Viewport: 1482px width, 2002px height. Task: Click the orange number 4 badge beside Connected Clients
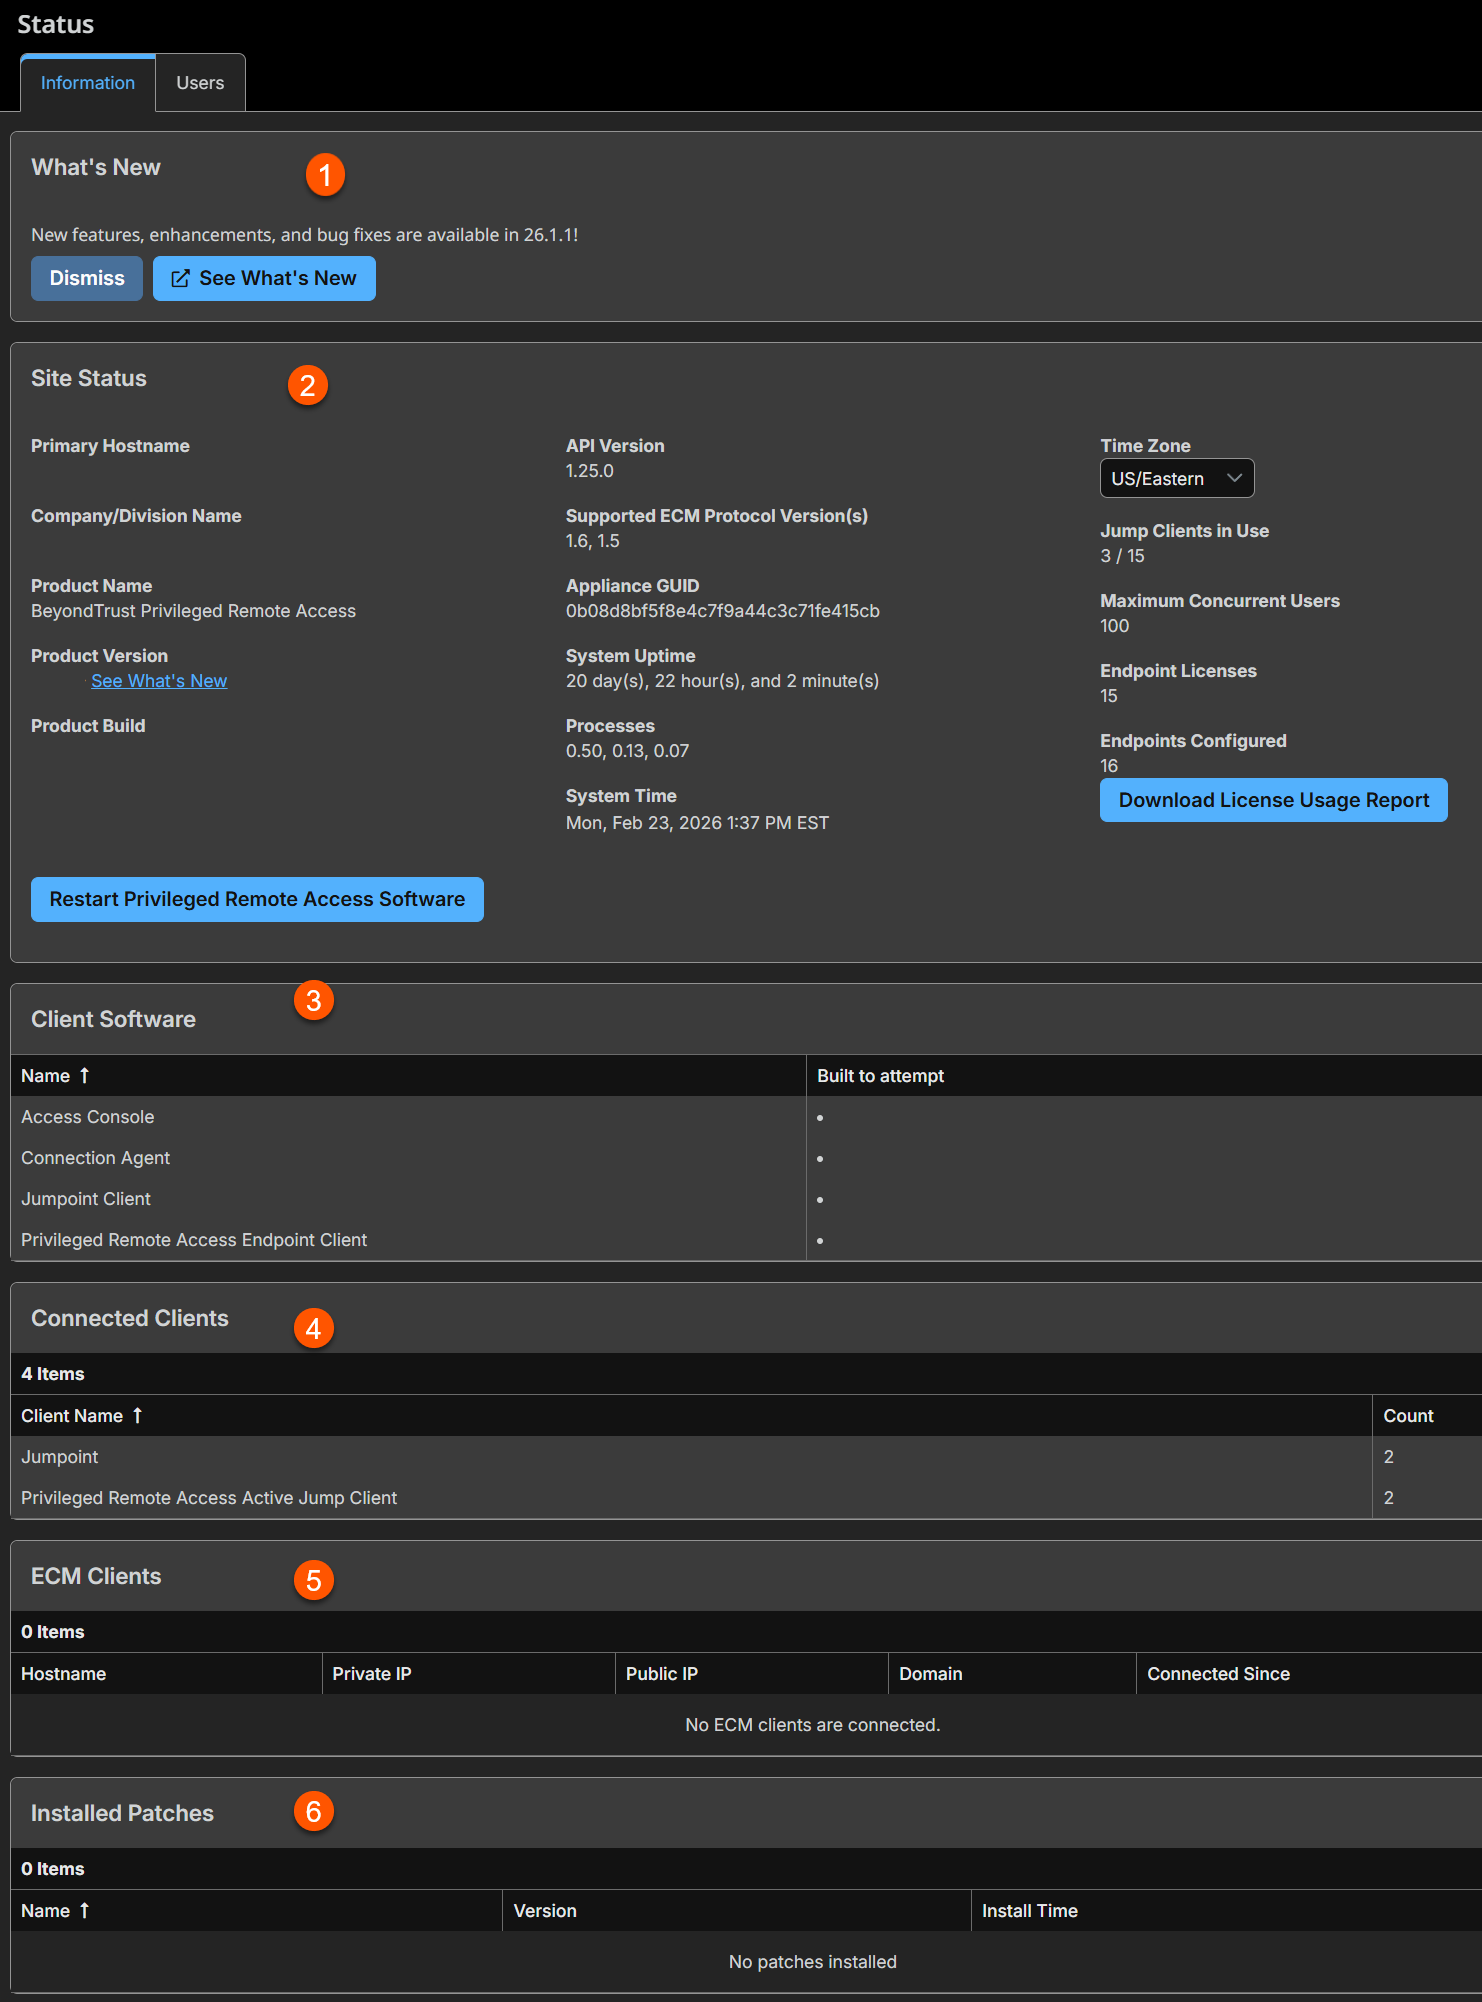313,1328
